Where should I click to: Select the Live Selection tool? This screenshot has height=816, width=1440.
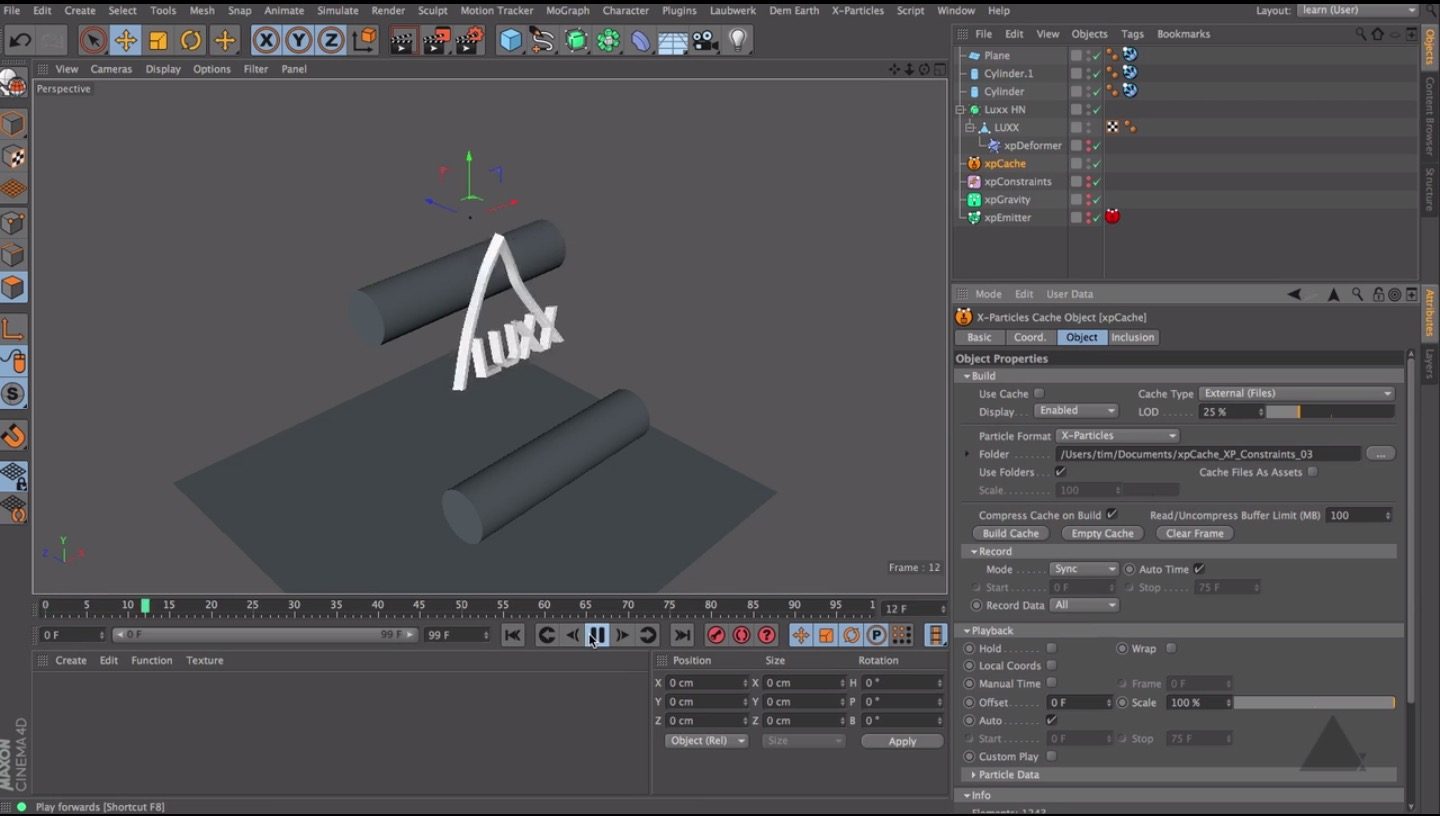tap(92, 41)
